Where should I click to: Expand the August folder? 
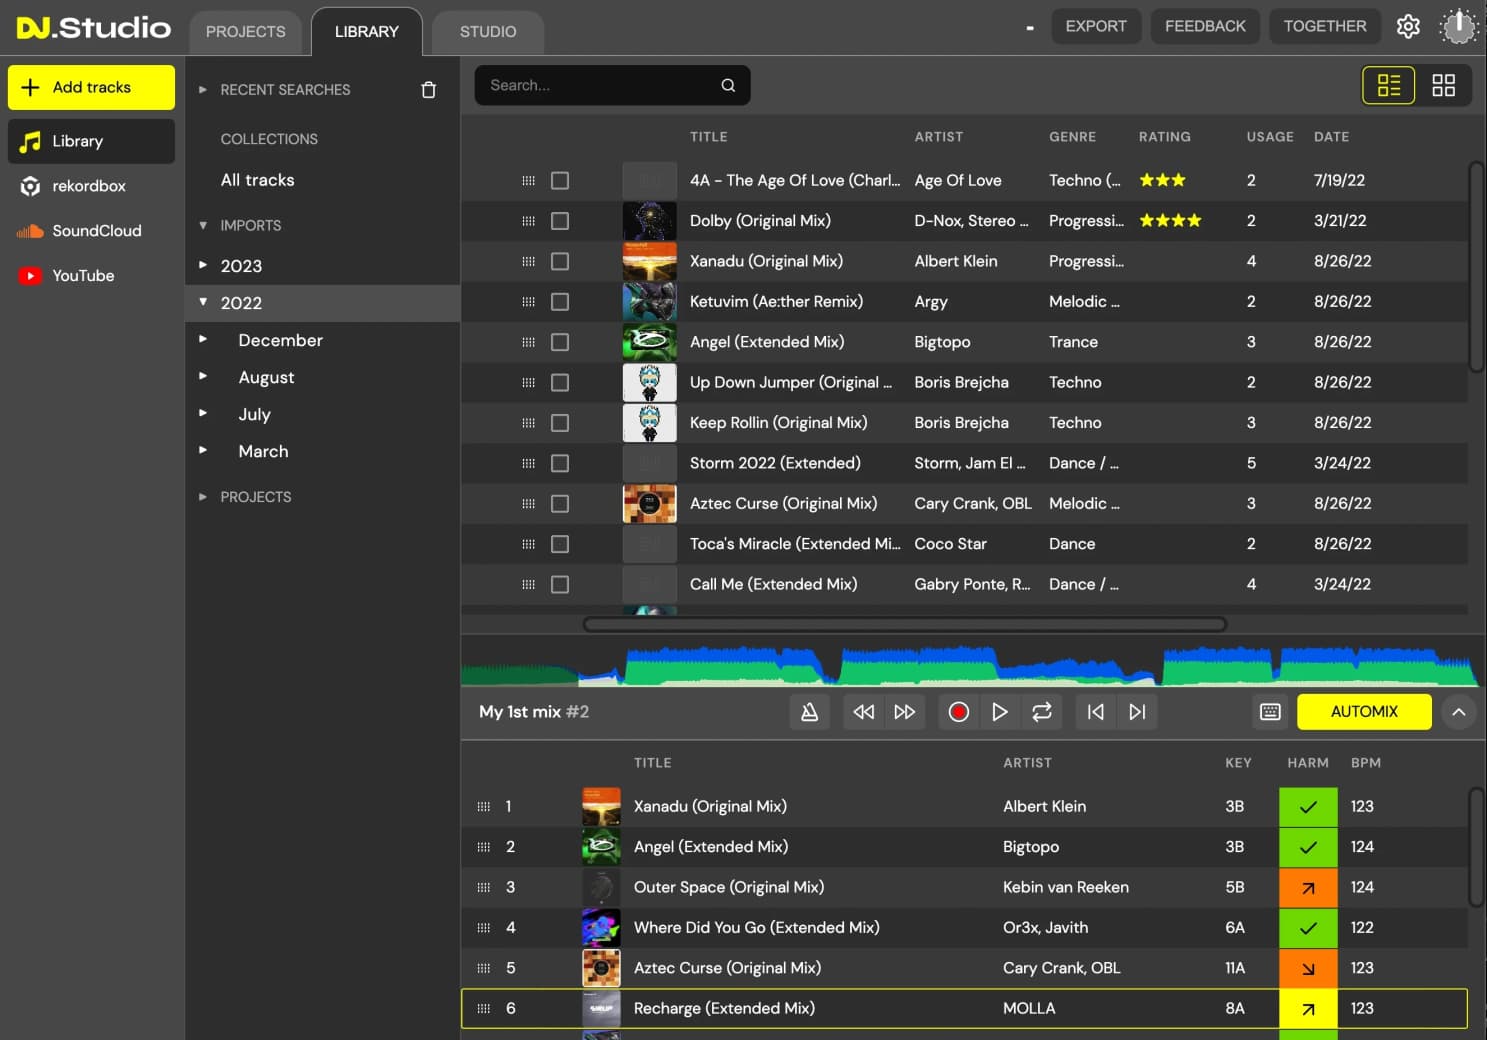pyautogui.click(x=203, y=377)
